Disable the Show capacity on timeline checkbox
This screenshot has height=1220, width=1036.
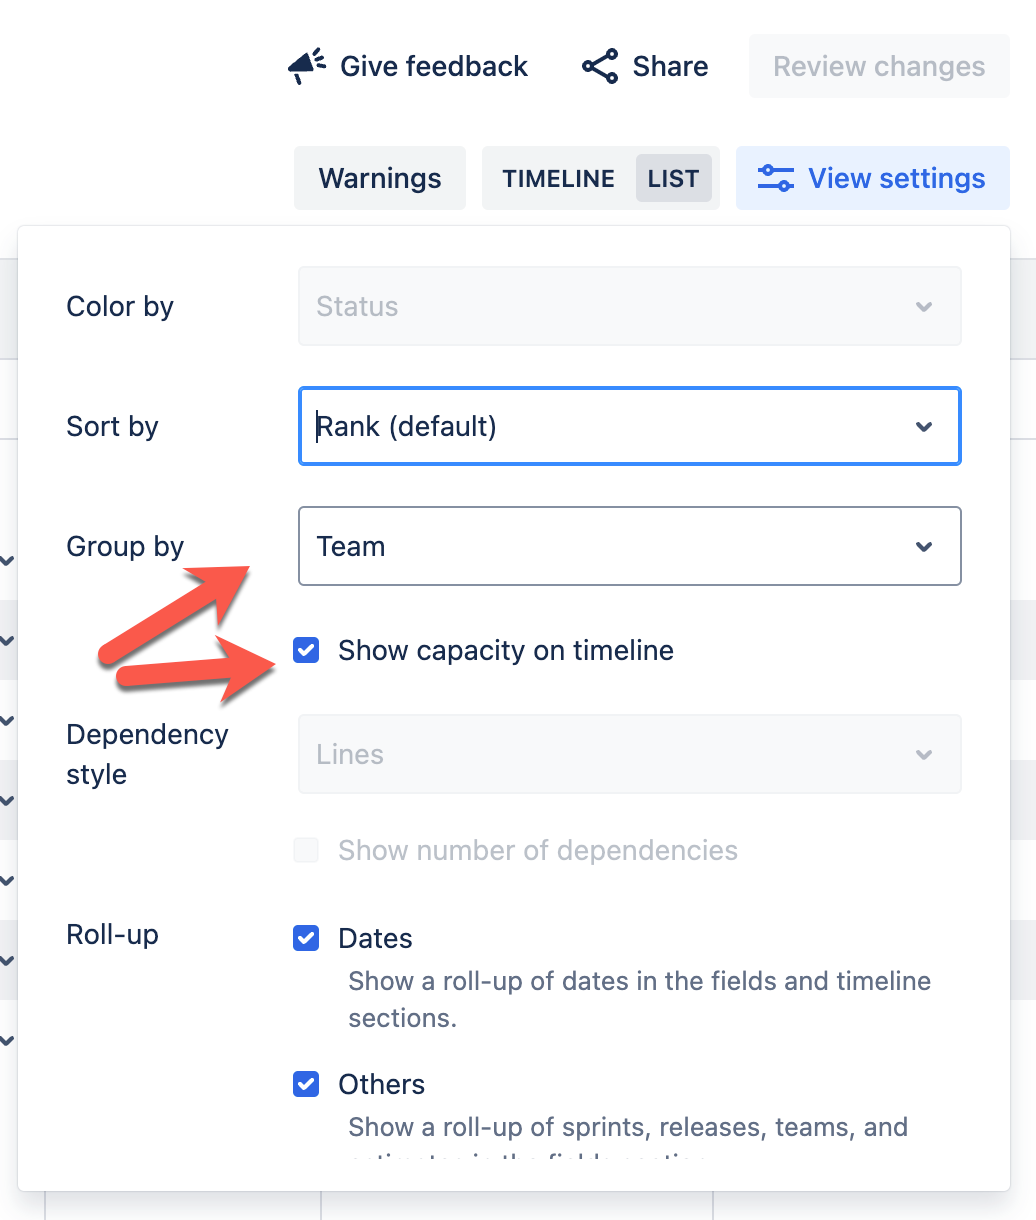[x=305, y=650]
